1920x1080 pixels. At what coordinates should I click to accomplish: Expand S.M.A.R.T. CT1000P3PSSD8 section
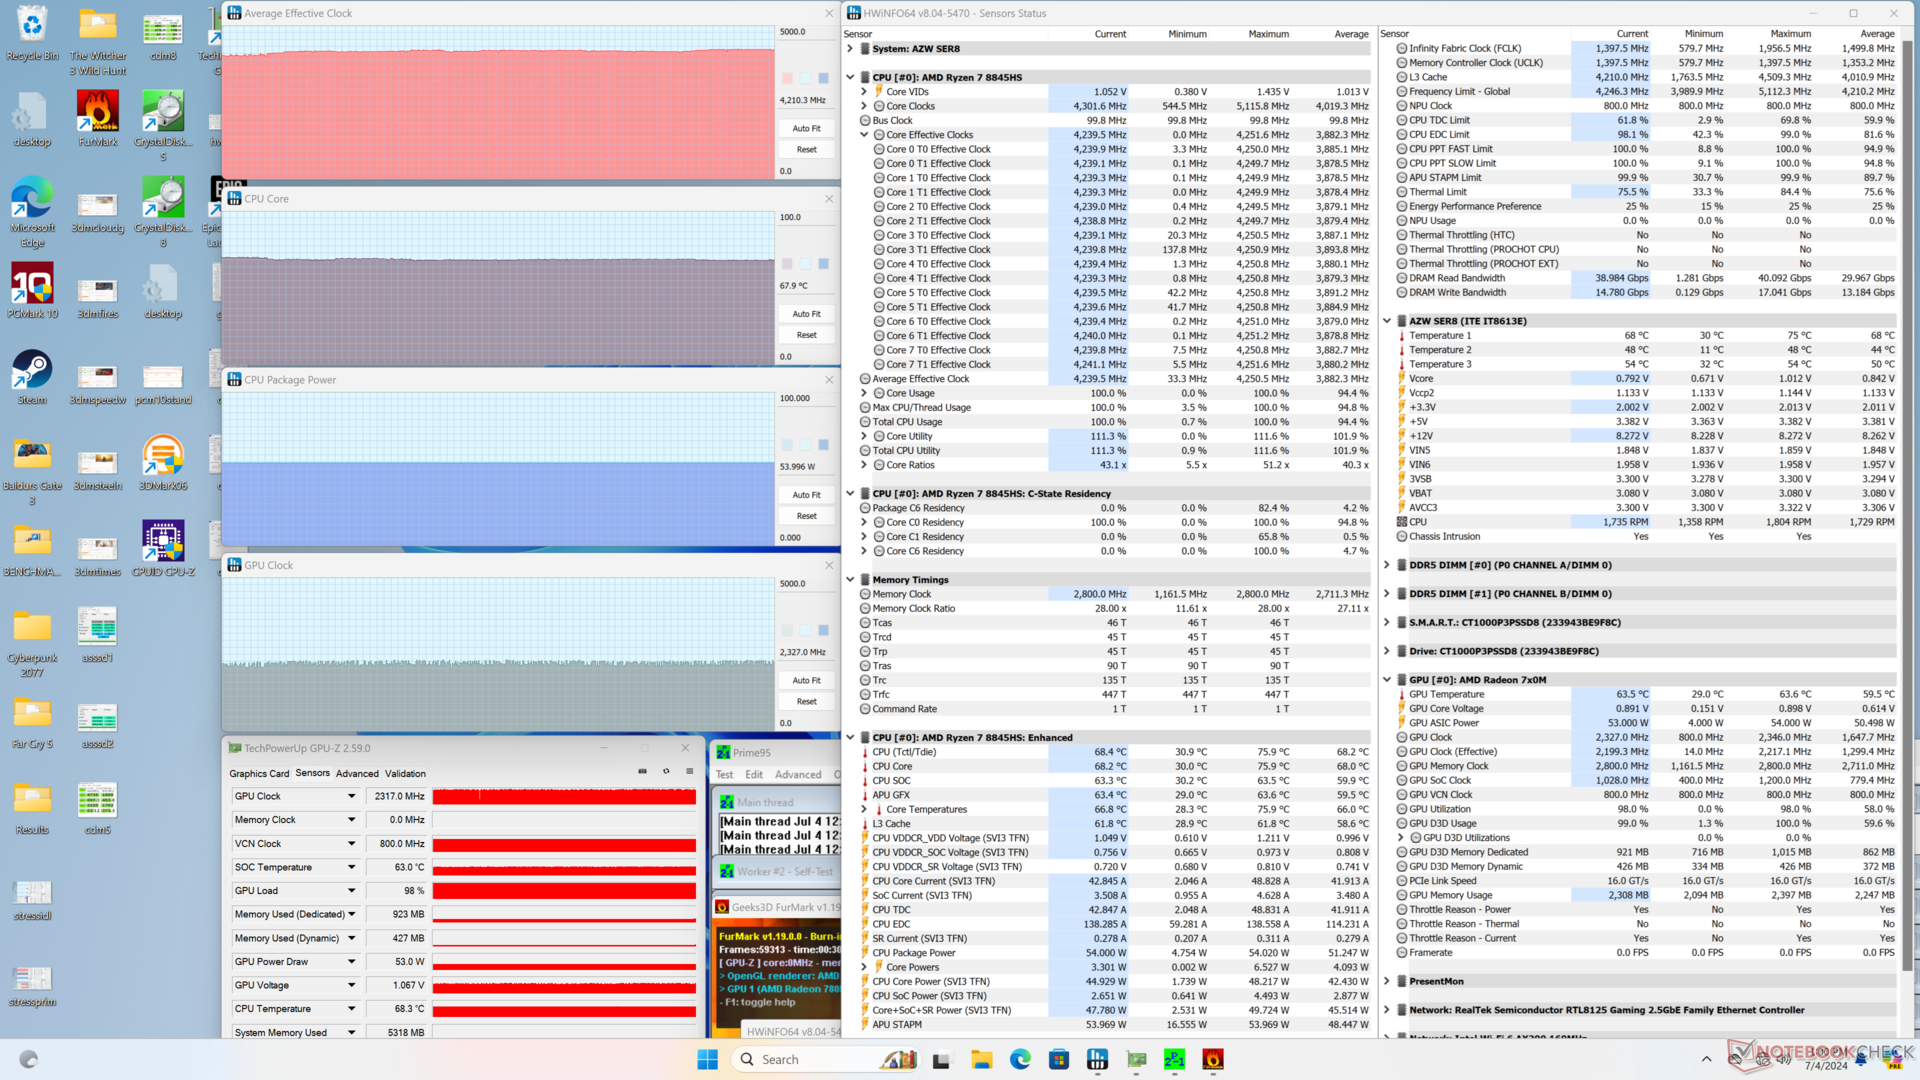point(1387,622)
